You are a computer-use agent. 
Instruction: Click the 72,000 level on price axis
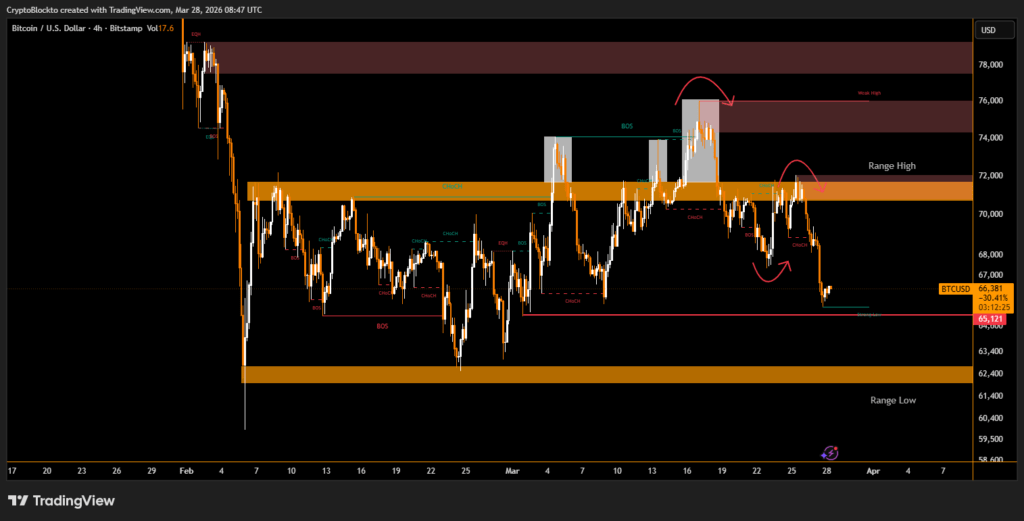click(x=989, y=176)
